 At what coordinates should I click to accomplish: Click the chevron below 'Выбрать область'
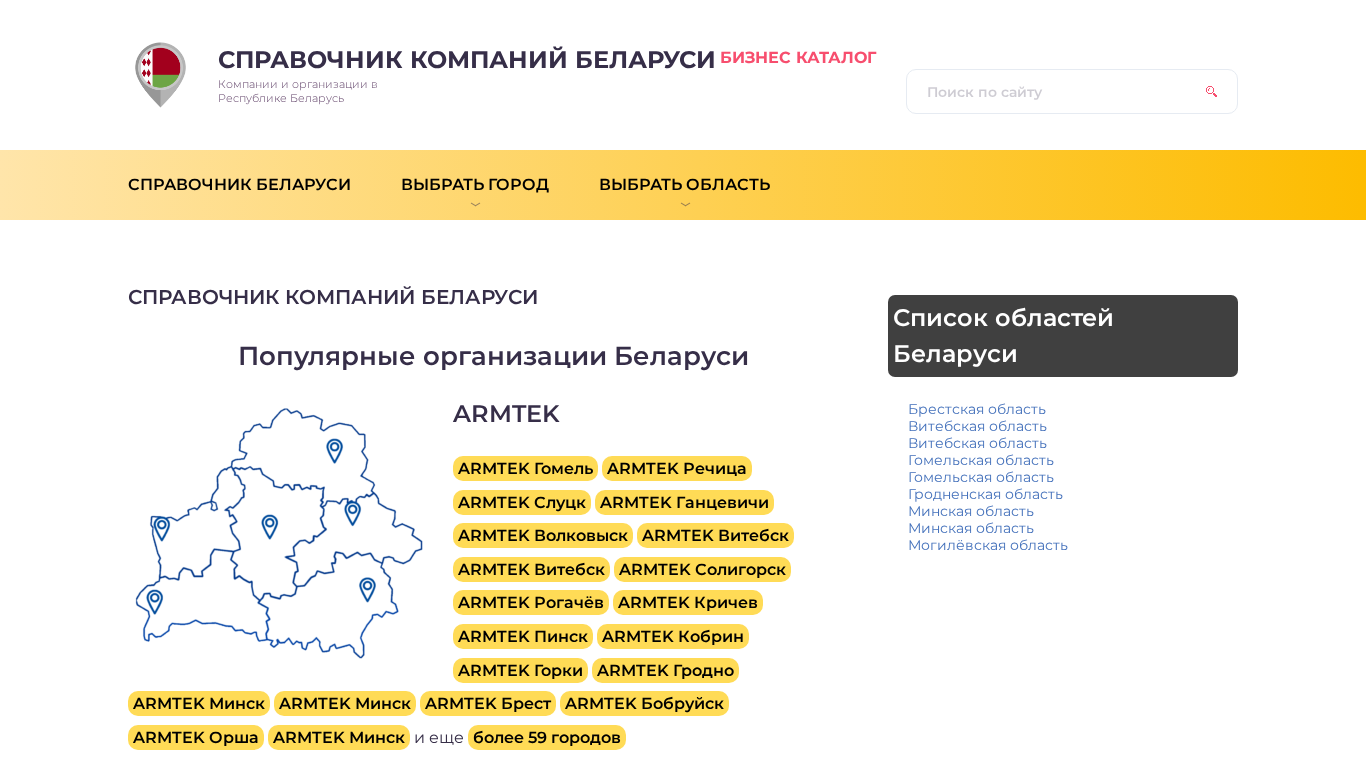pos(685,204)
